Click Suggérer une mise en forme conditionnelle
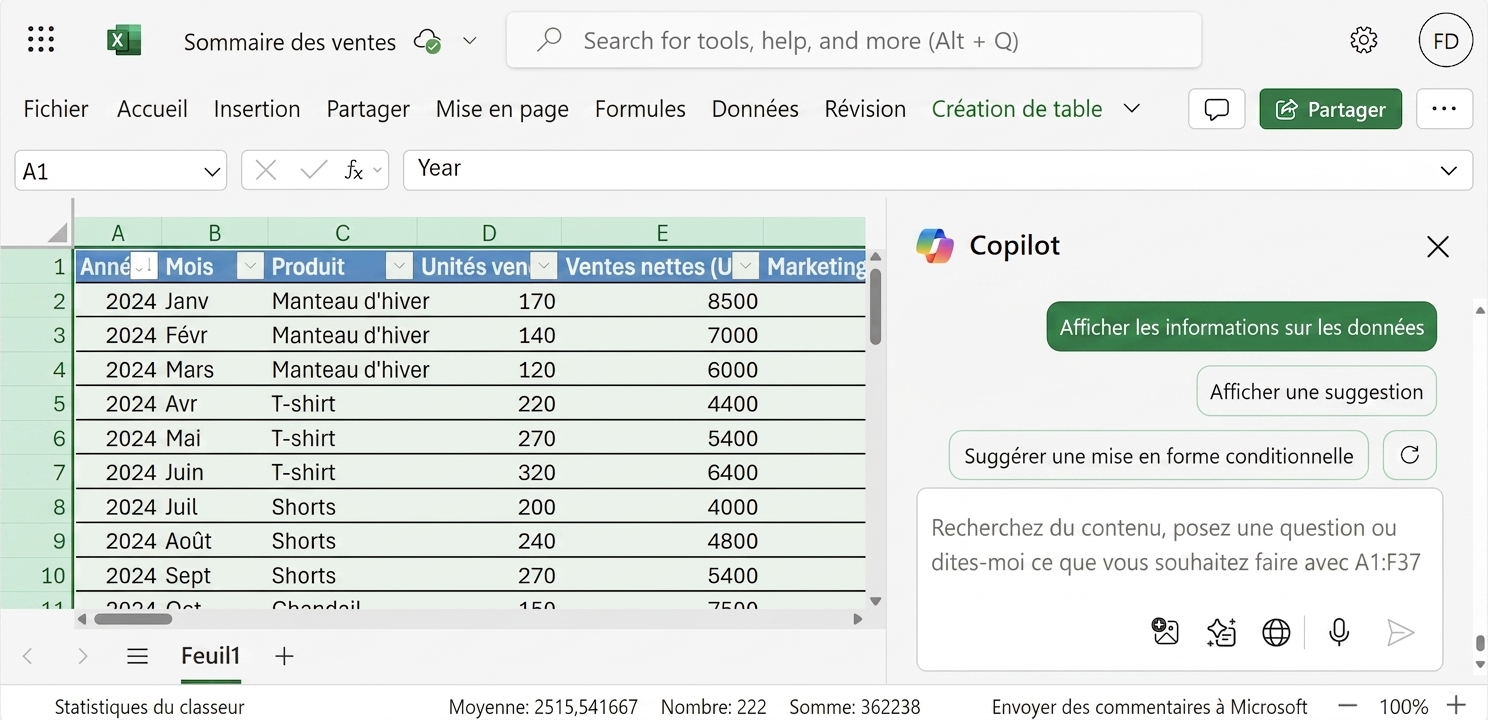The width and height of the screenshot is (1488, 720). (x=1158, y=456)
